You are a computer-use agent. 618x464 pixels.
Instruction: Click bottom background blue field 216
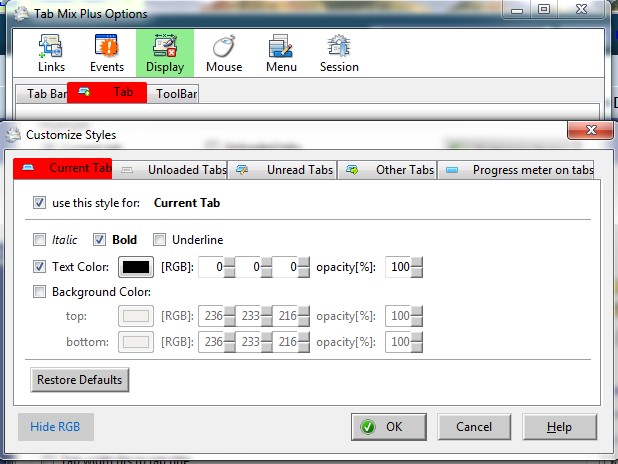[285, 342]
